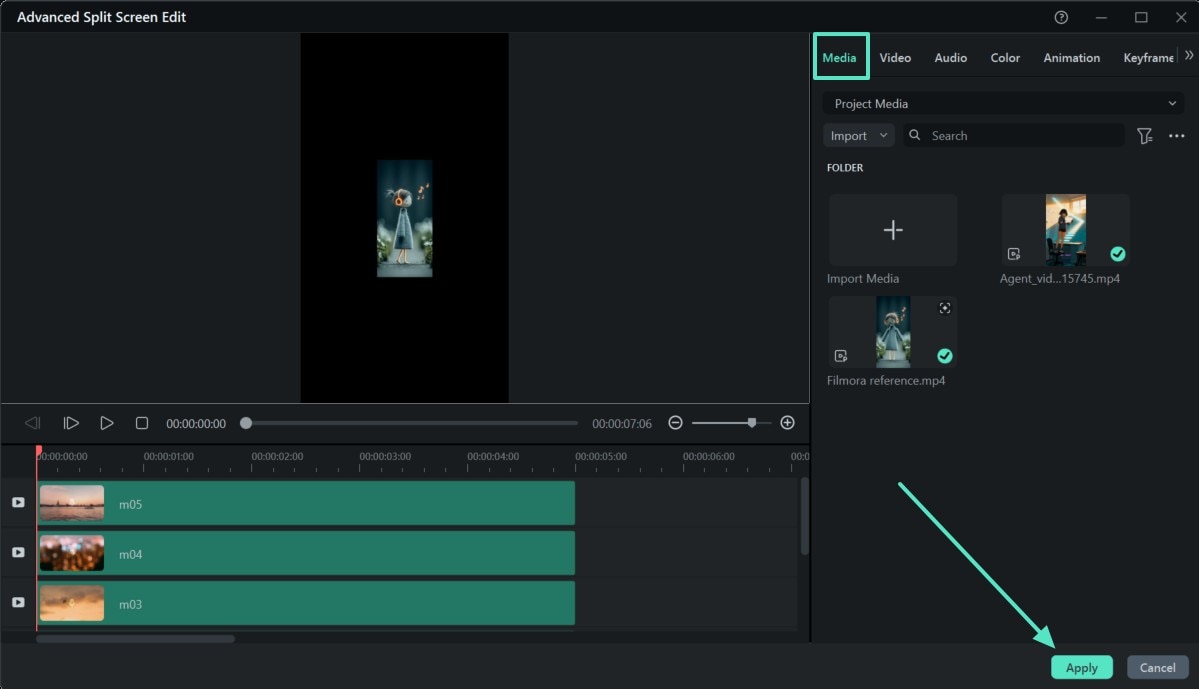Select the m03 clip in timeline
1199x689 pixels.
coord(306,603)
